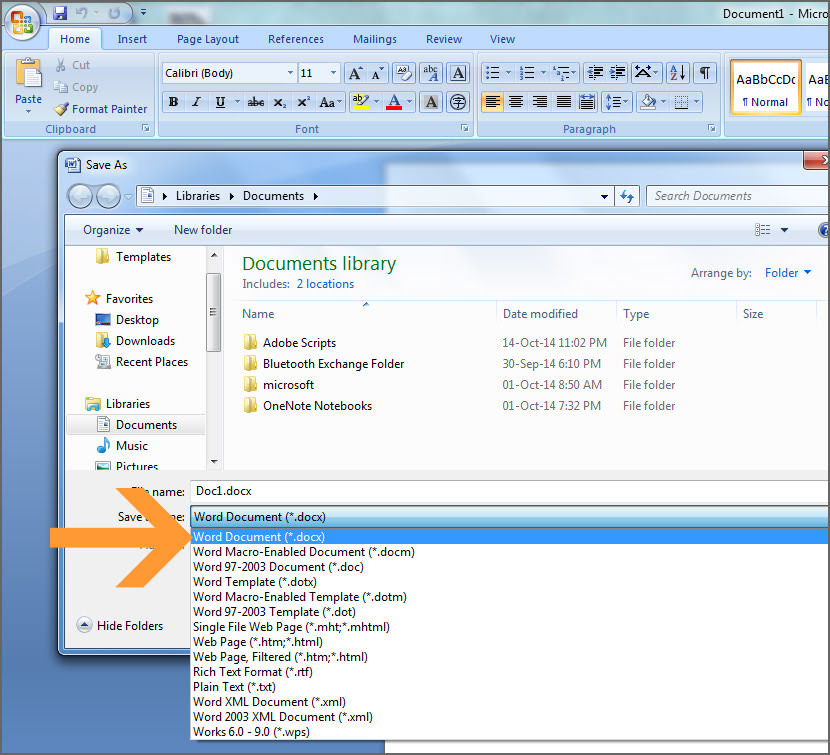This screenshot has width=830, height=755.
Task: Toggle Superscript formatting
Action: pyautogui.click(x=303, y=102)
